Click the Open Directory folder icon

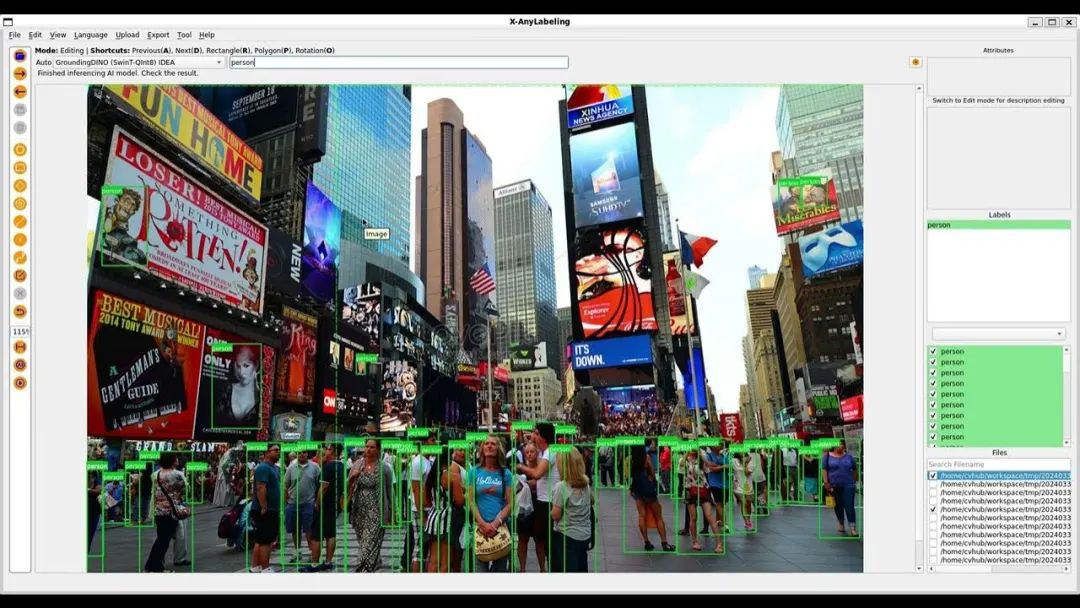(20, 56)
